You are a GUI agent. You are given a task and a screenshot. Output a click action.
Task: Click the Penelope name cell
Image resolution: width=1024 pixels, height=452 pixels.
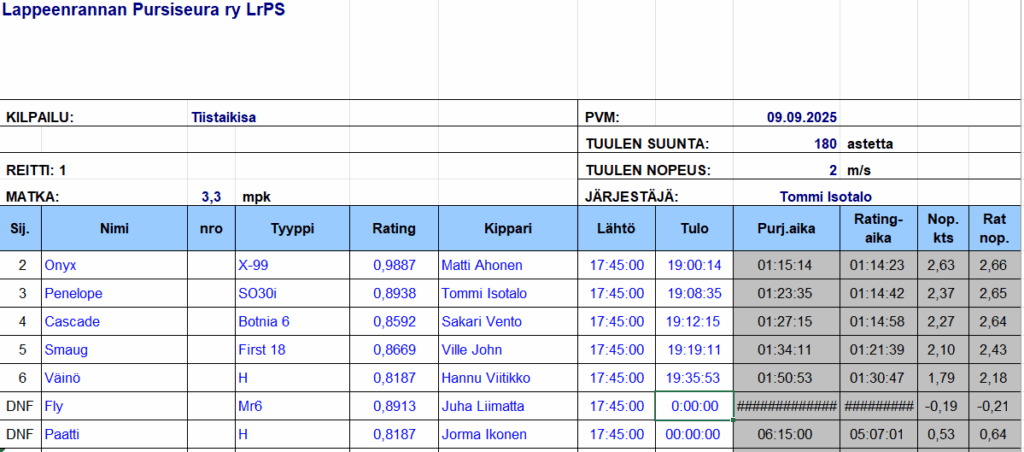coord(75,293)
